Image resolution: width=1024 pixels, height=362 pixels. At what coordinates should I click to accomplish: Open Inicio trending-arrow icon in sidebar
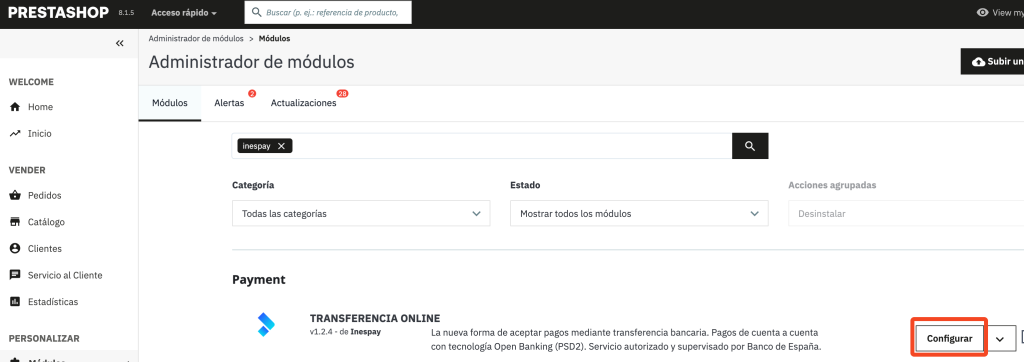[15, 133]
